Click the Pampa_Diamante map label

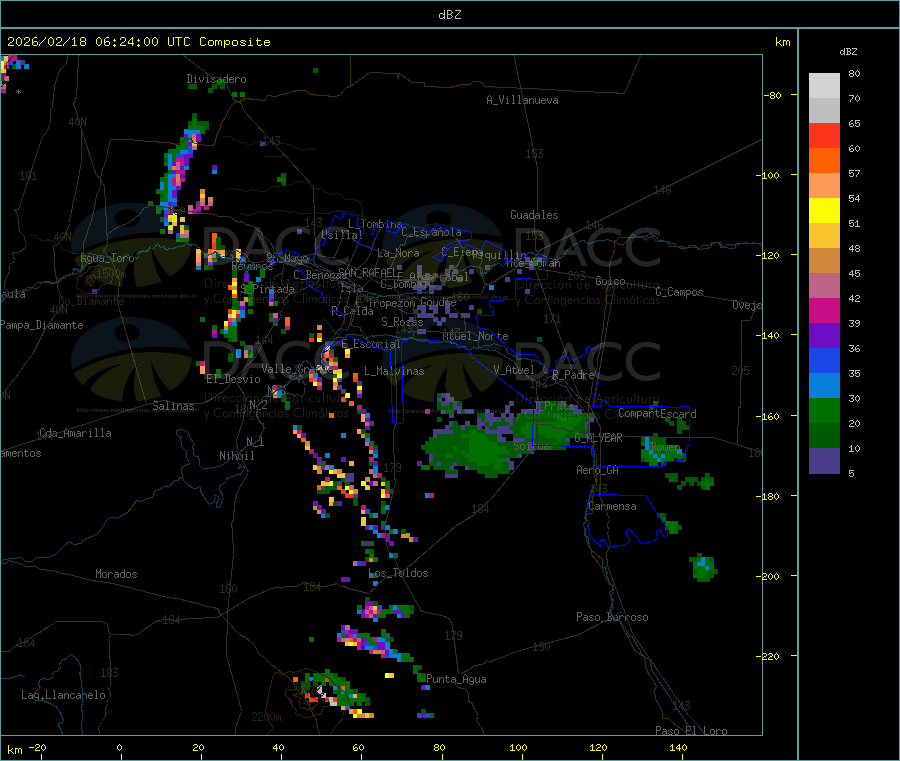pos(42,325)
